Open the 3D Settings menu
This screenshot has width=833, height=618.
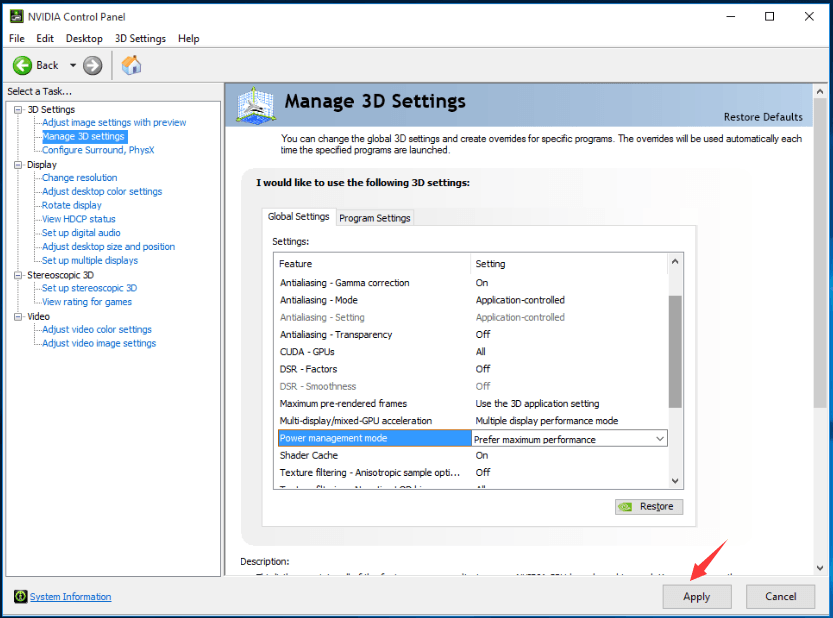click(140, 38)
